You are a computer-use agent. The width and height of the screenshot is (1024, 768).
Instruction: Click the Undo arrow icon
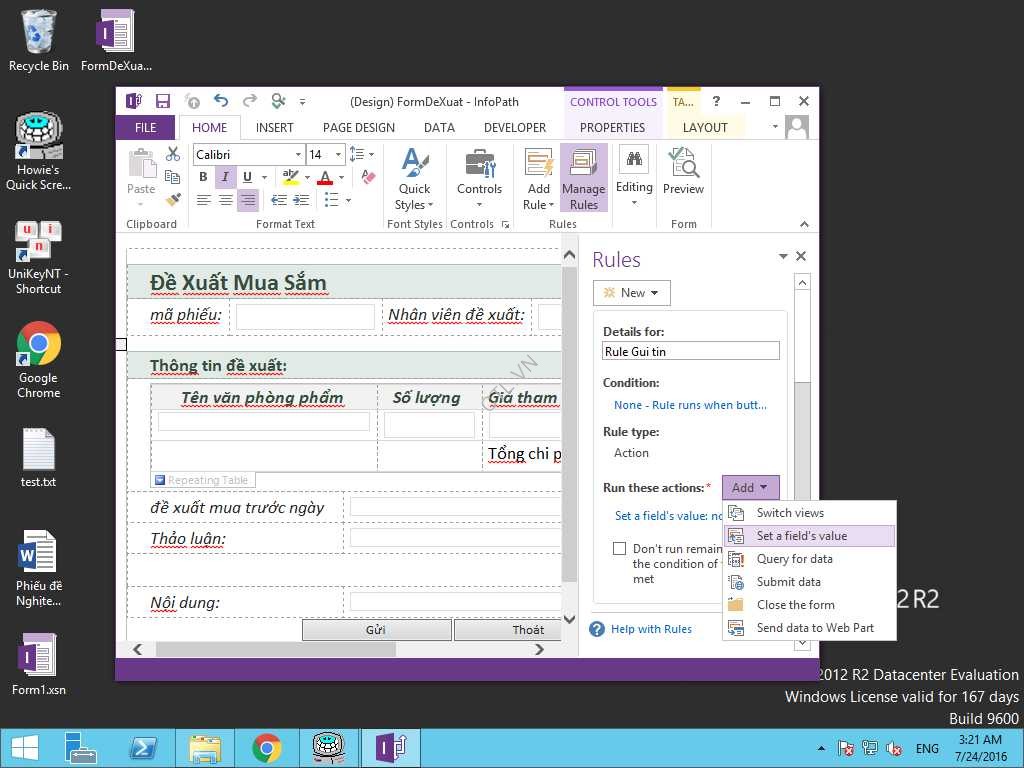pyautogui.click(x=221, y=101)
